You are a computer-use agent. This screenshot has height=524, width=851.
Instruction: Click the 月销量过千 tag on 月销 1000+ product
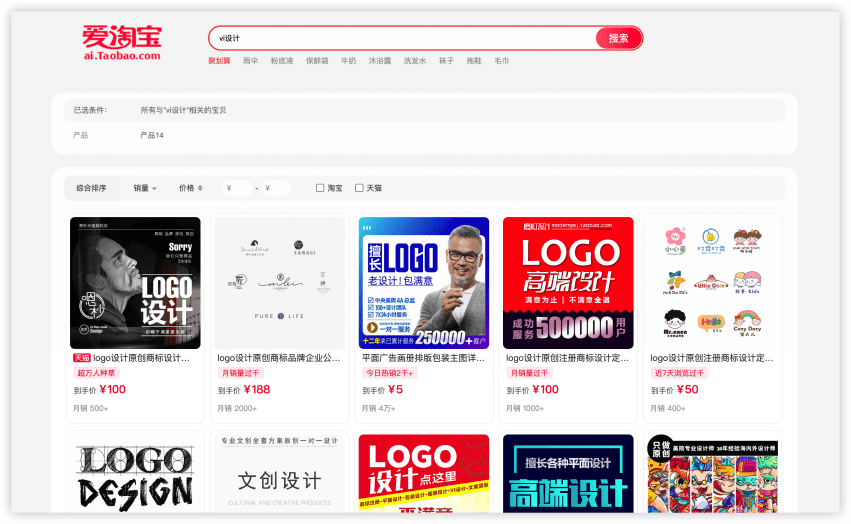529,373
